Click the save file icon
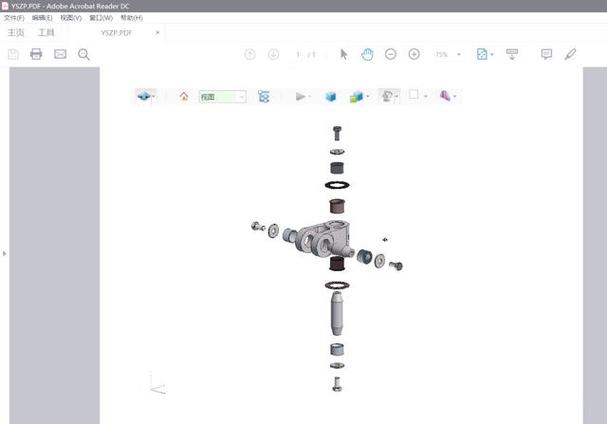The image size is (607, 424). 13,54
